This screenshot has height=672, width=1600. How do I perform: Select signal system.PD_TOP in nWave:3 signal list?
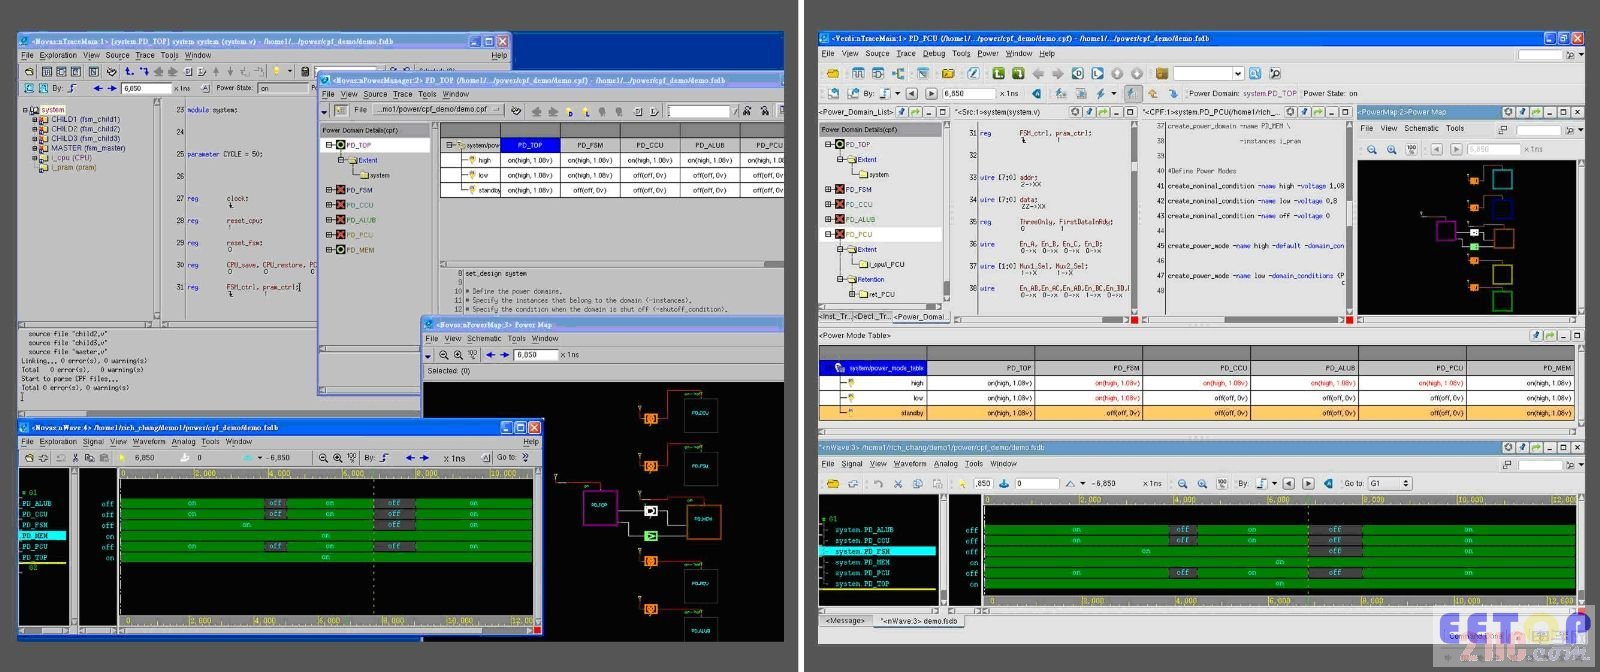pyautogui.click(x=862, y=583)
